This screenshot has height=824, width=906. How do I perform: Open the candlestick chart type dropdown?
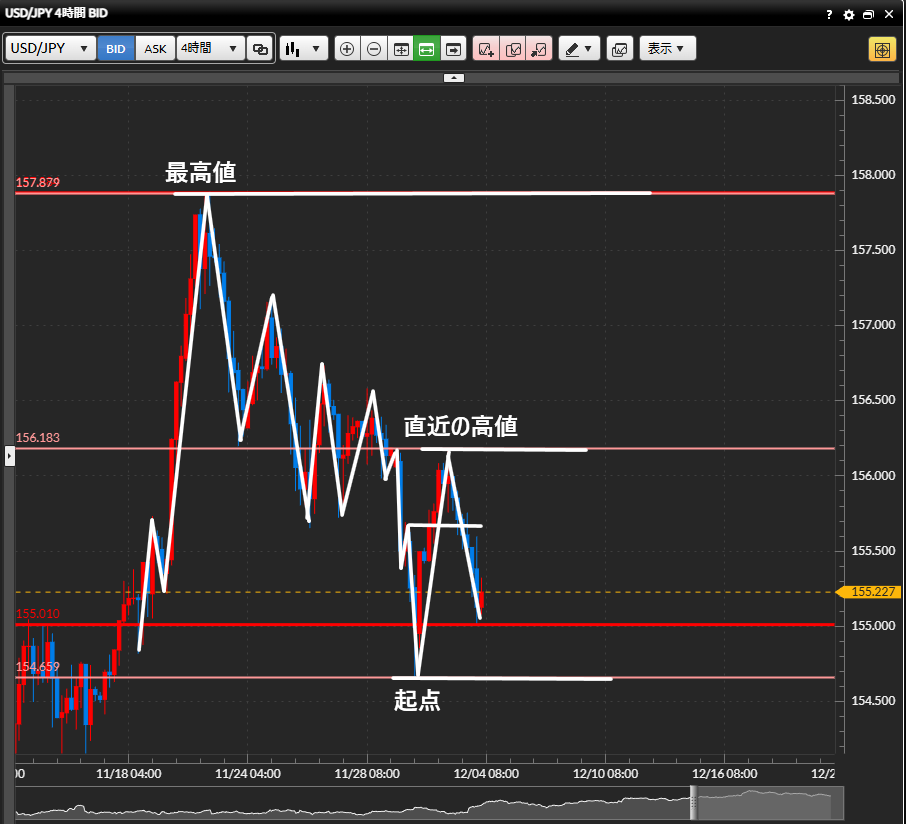[304, 48]
